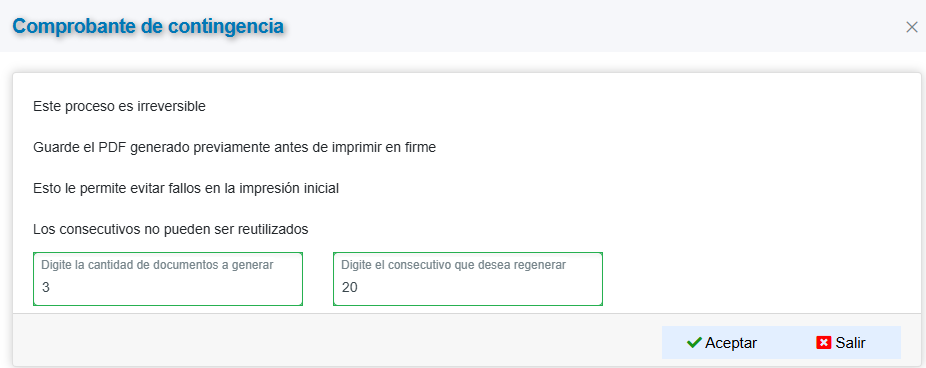Click the 'Digite el consecutivo que desea regenerar' label
926x368 pixels.
coord(454,265)
